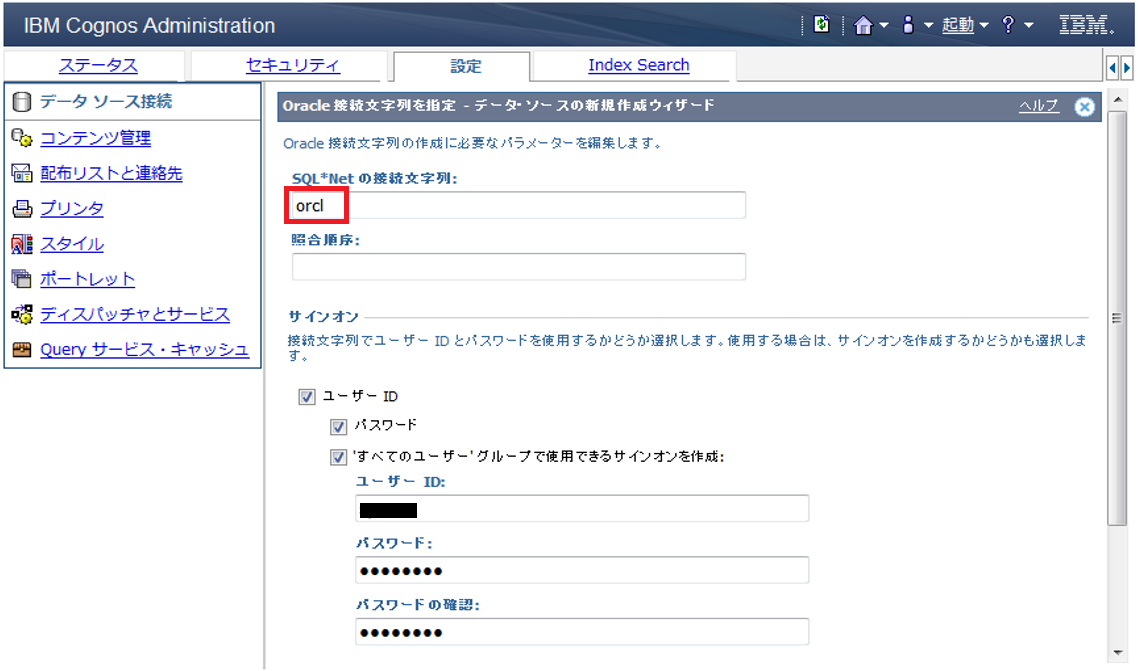
Task: Close the data source wizard
Action: click(x=1084, y=107)
